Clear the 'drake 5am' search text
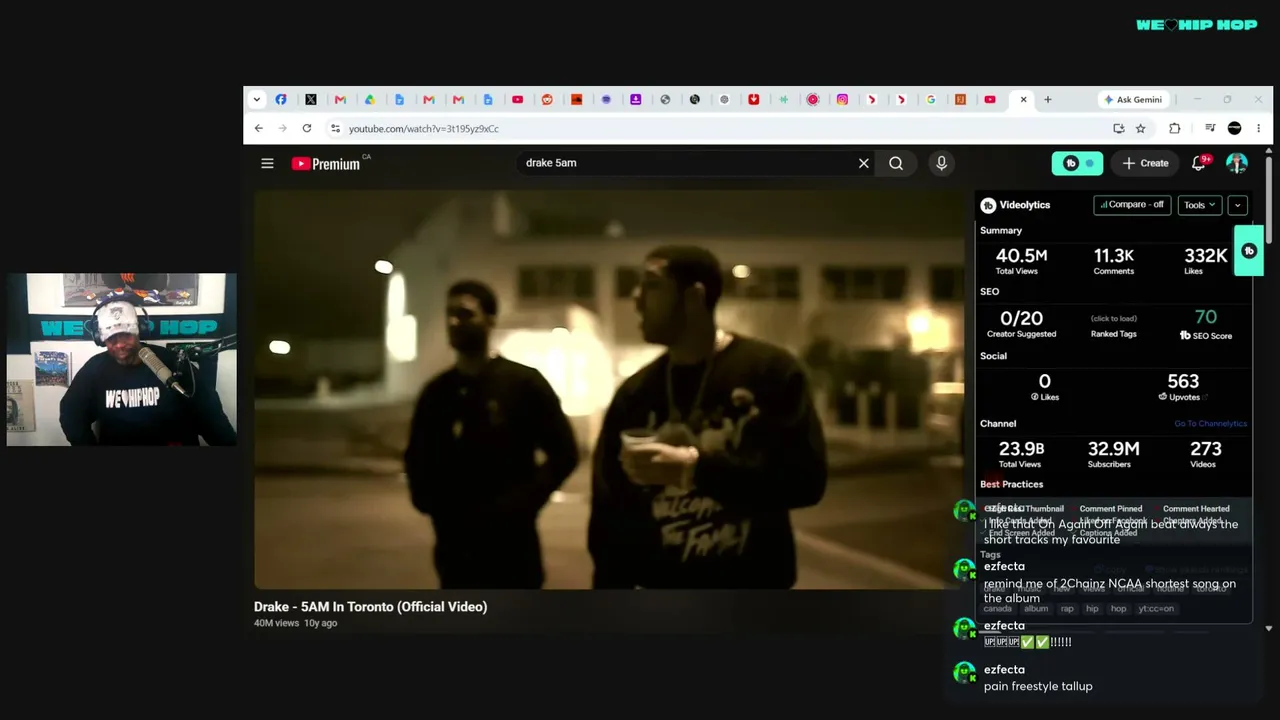 (864, 163)
